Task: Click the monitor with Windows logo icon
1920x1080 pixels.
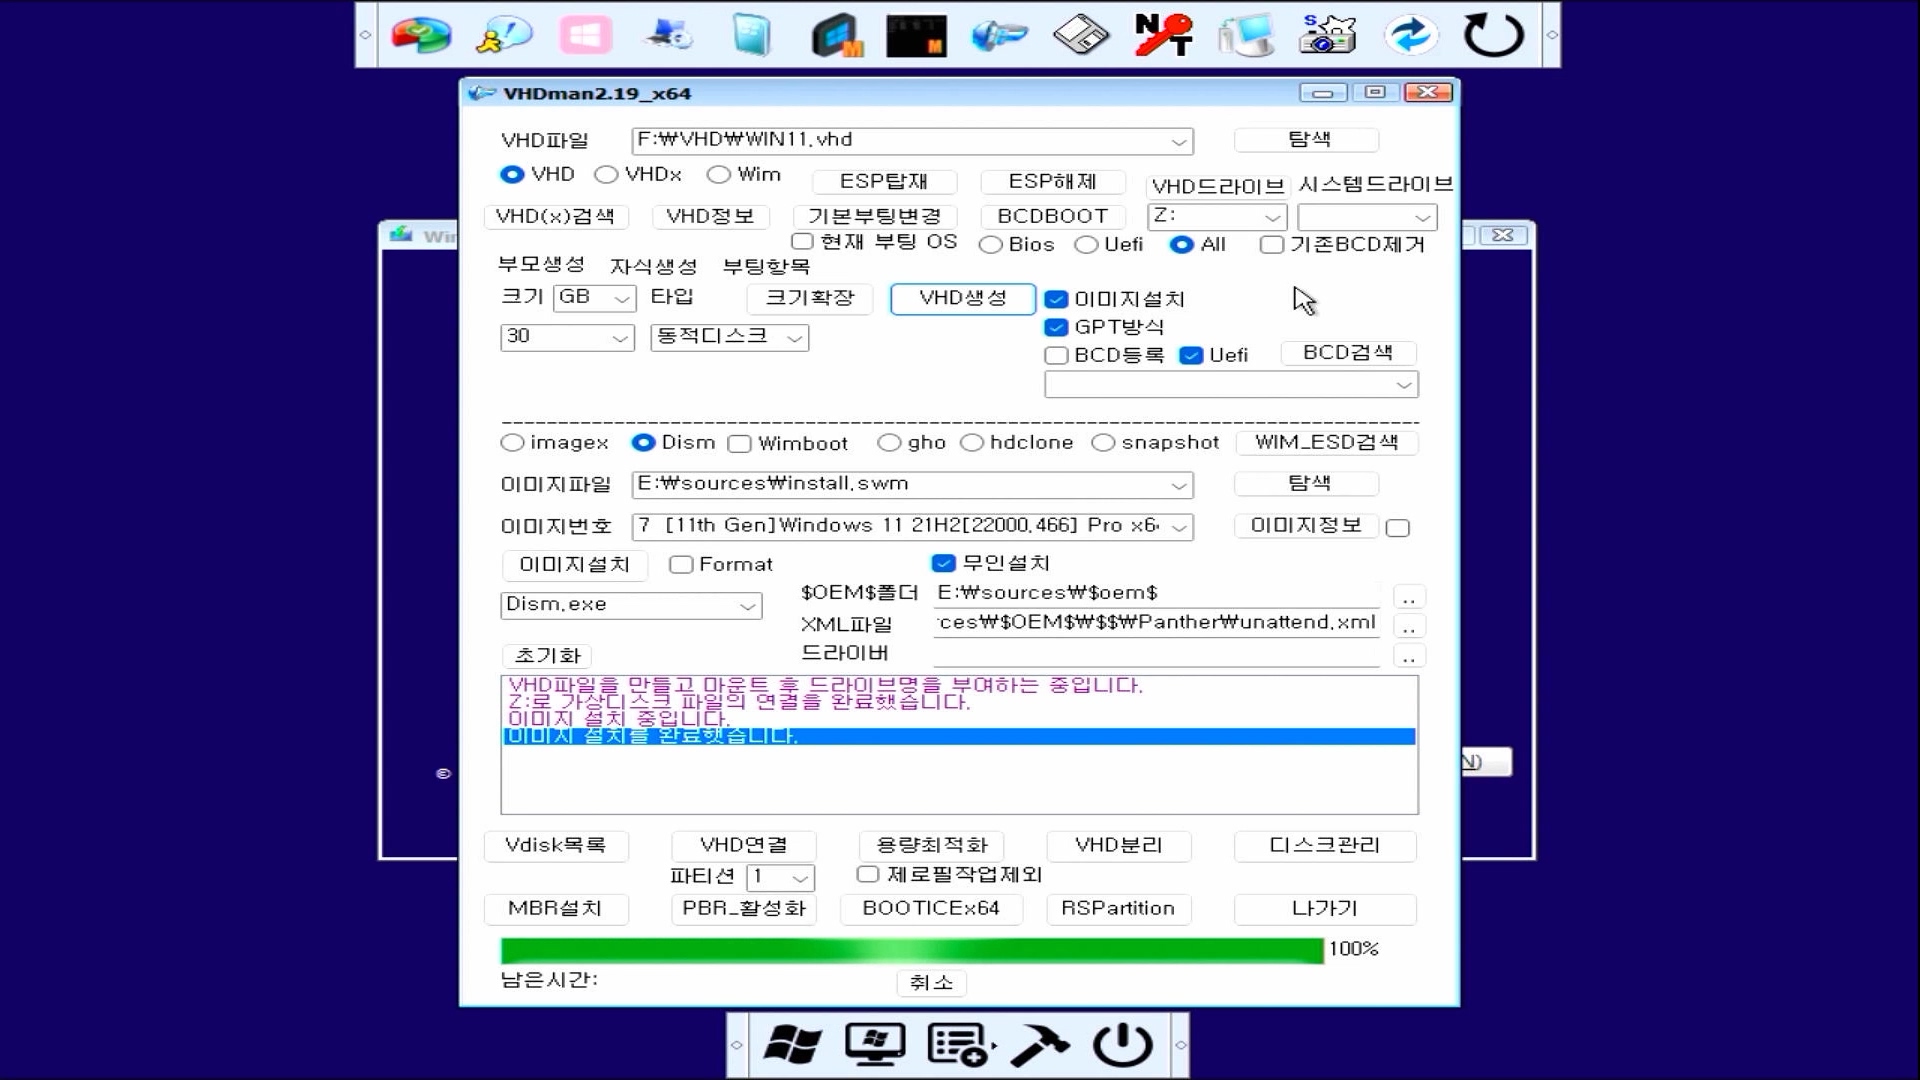Action: 875,1045
